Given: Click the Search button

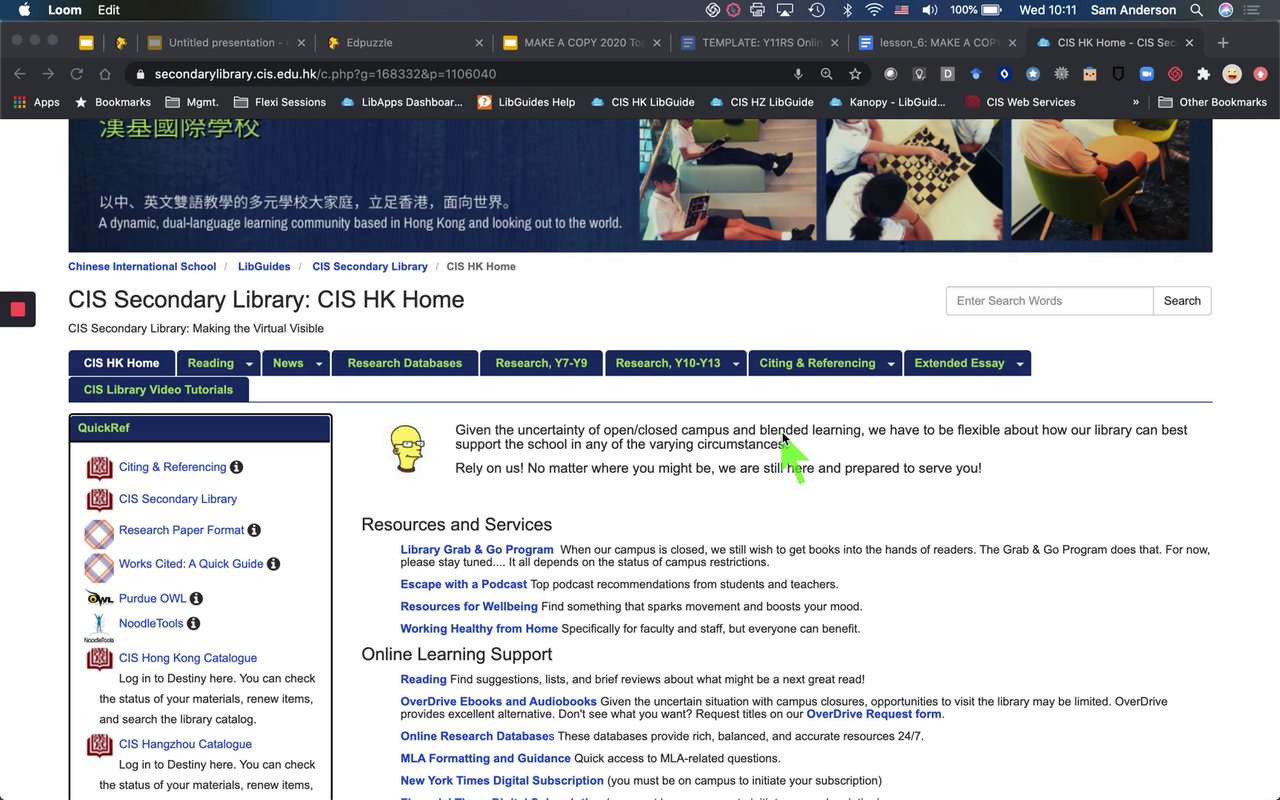Looking at the screenshot, I should click(x=1182, y=301).
